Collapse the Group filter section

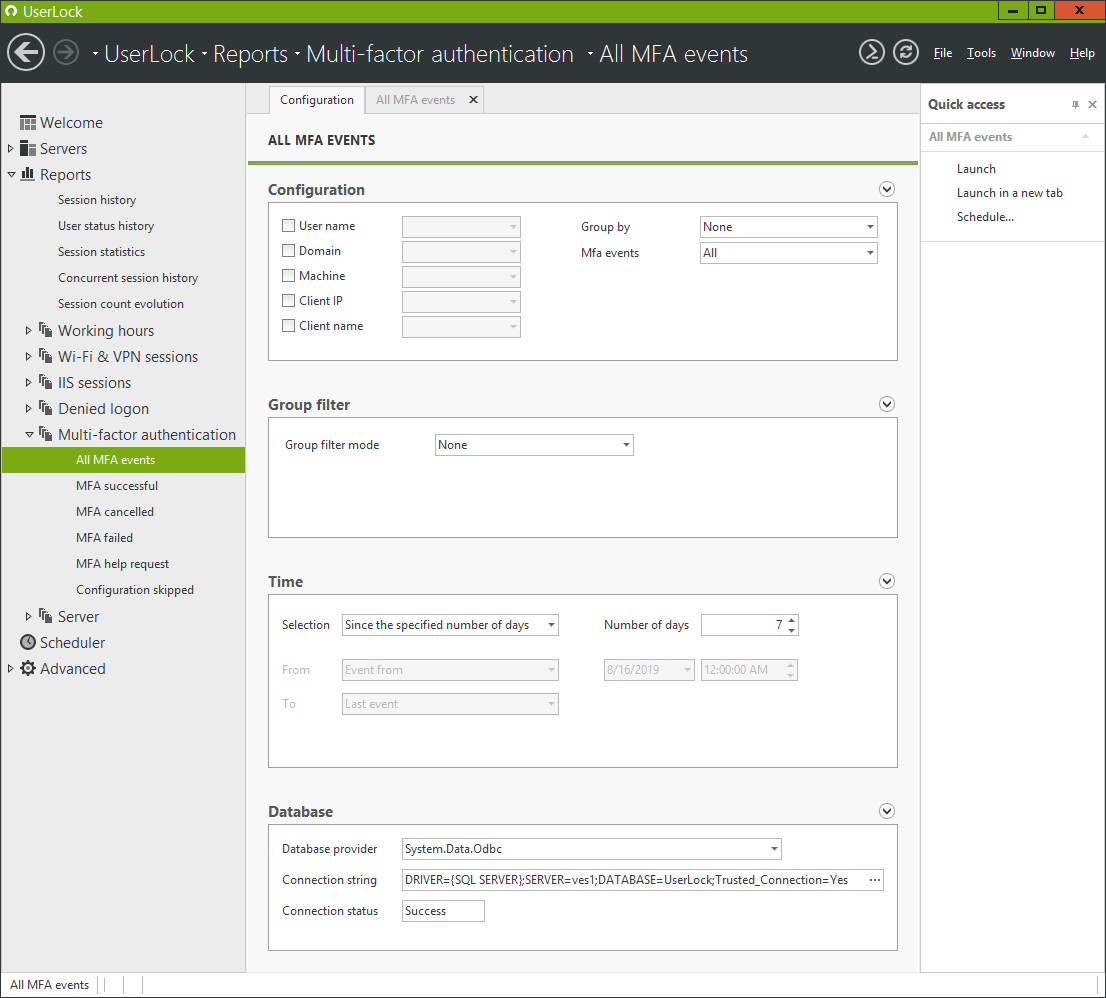(x=887, y=404)
